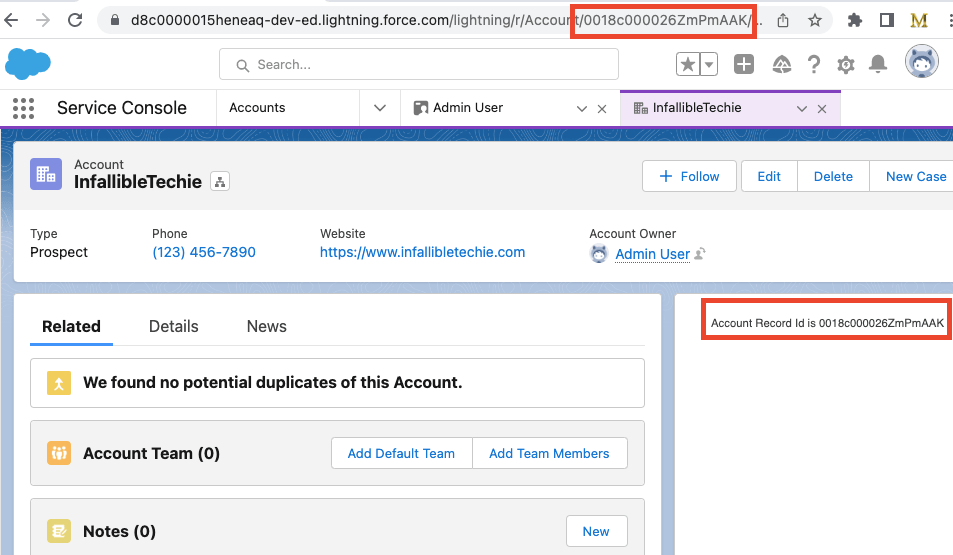Close the InfallibleTechie workspace tab
This screenshot has height=555, width=953.
[x=822, y=109]
